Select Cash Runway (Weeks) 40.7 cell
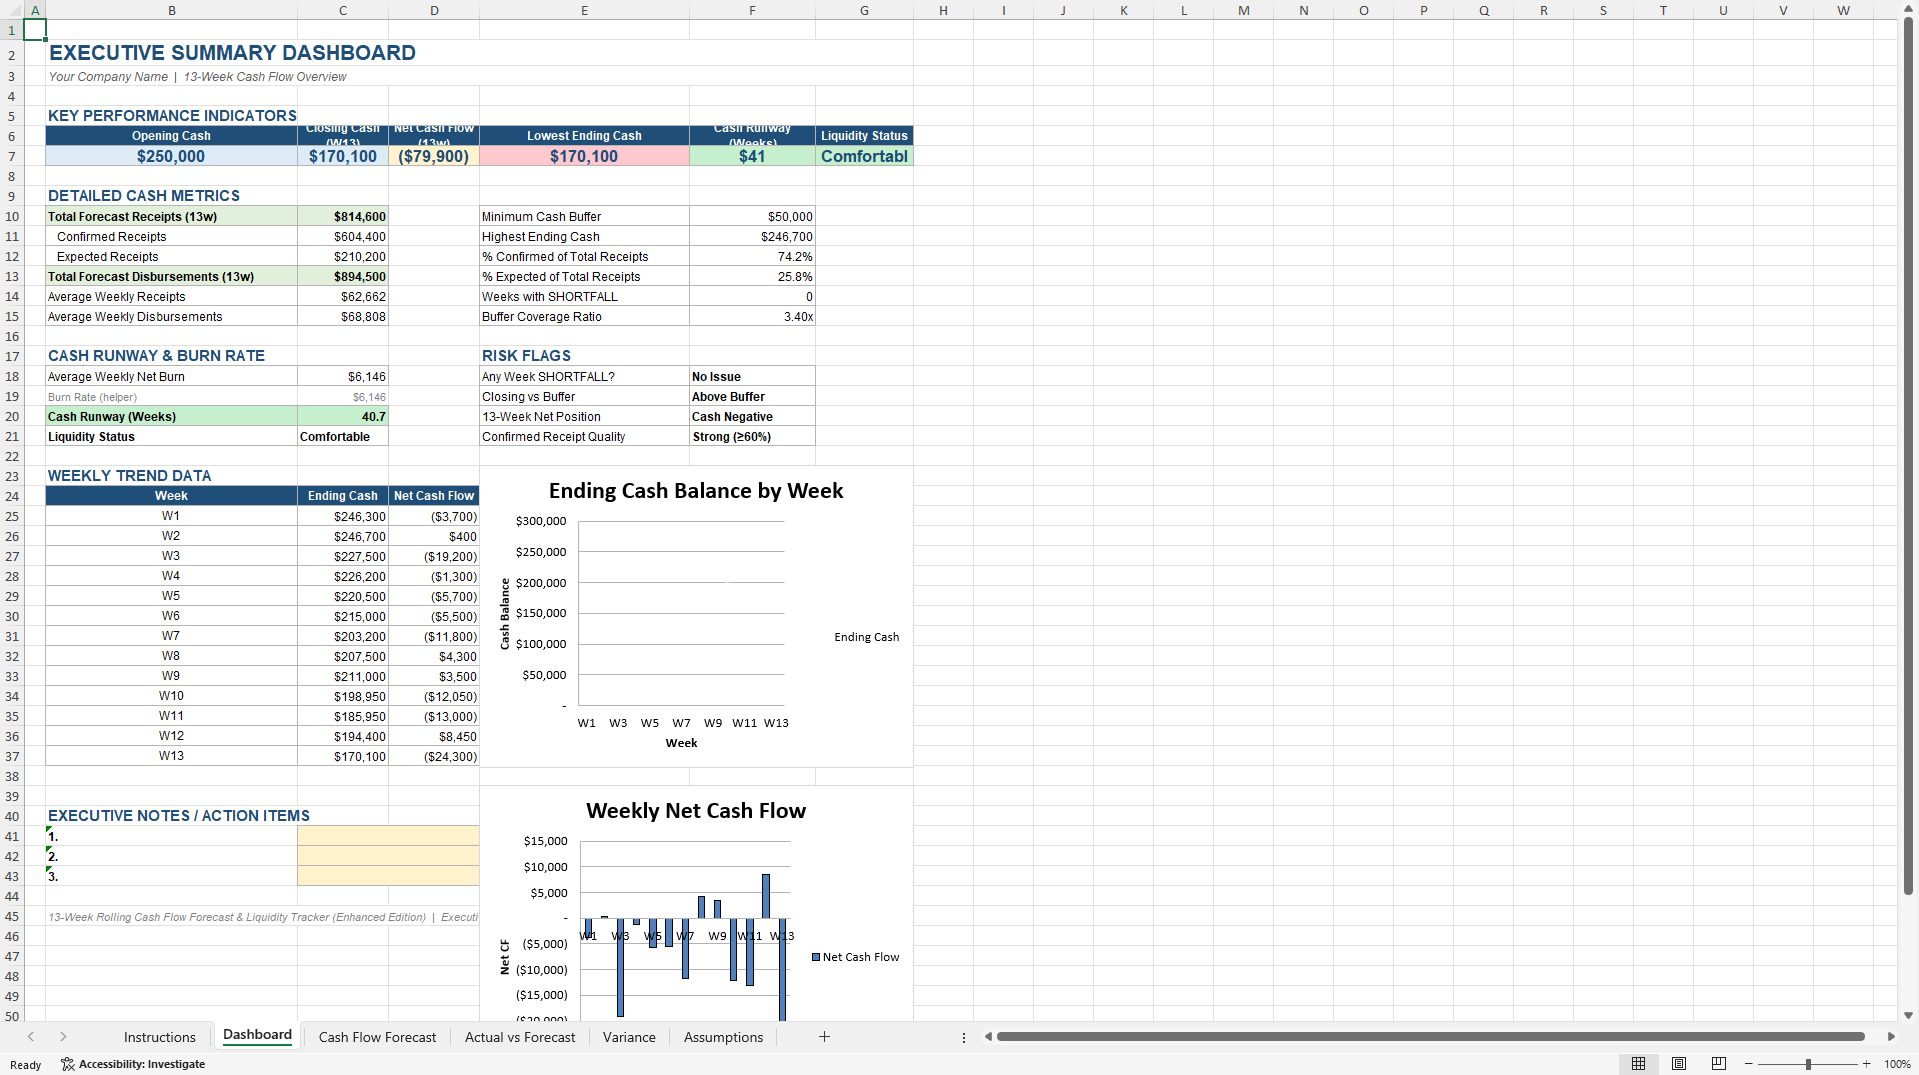 pyautogui.click(x=343, y=416)
